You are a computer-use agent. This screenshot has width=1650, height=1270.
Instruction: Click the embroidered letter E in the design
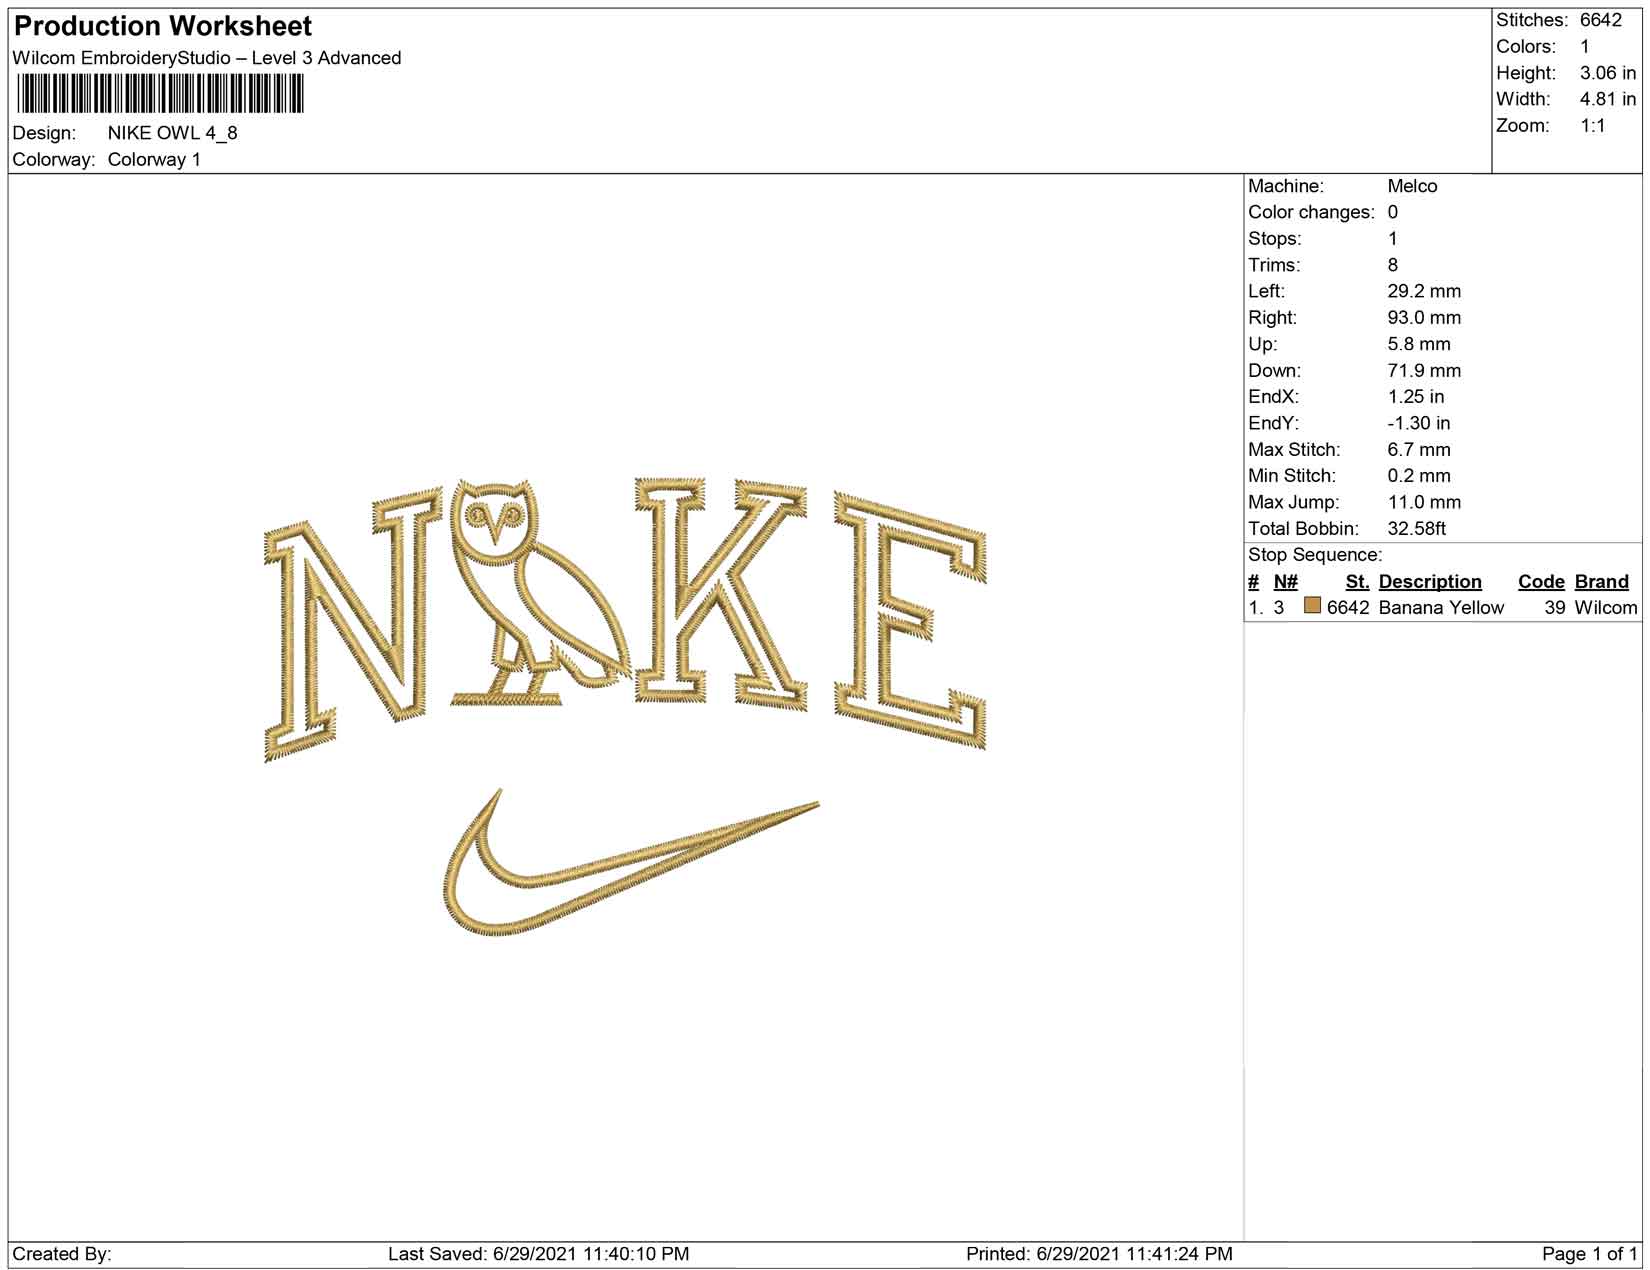[x=910, y=620]
